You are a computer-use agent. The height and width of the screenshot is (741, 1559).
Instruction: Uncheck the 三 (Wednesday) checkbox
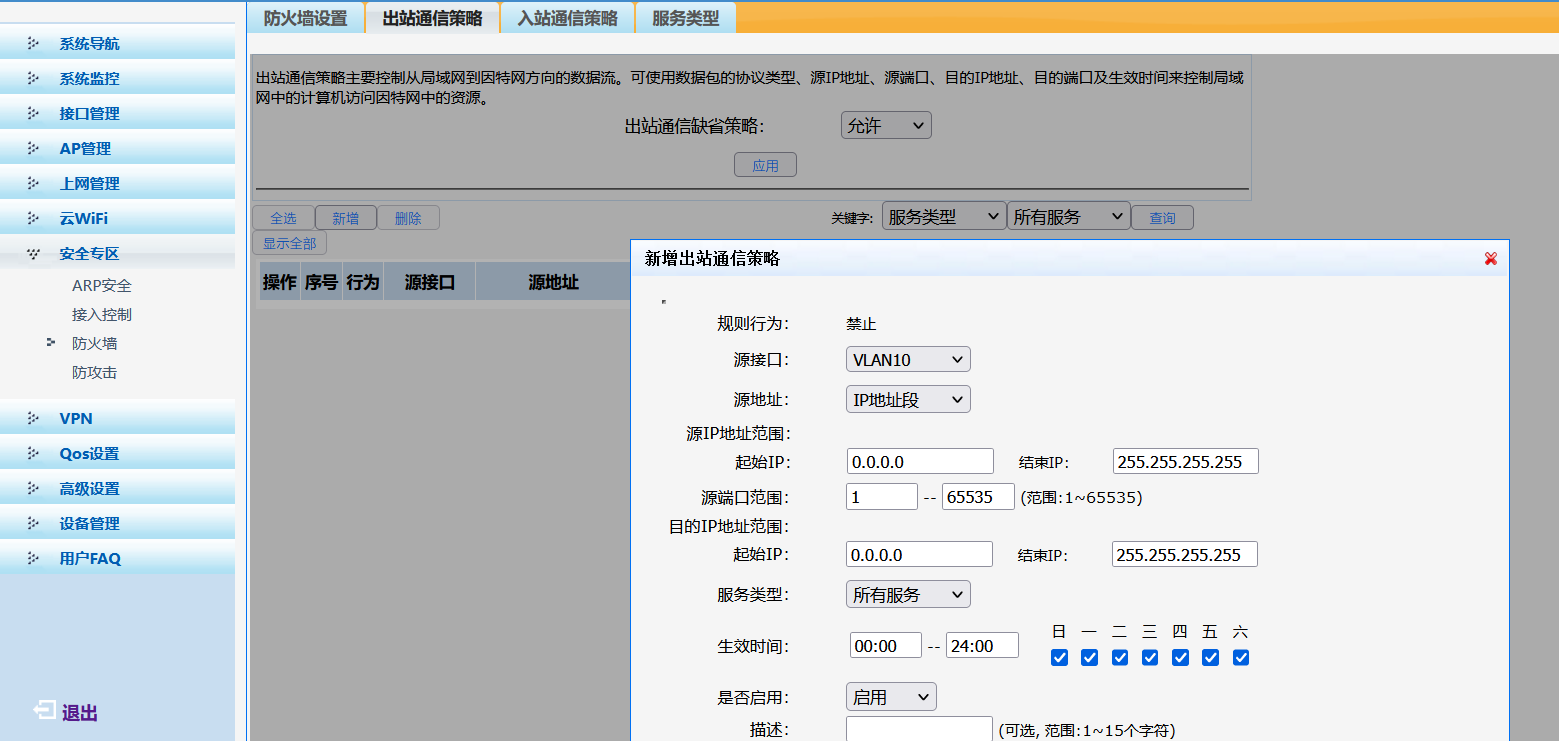click(1150, 657)
